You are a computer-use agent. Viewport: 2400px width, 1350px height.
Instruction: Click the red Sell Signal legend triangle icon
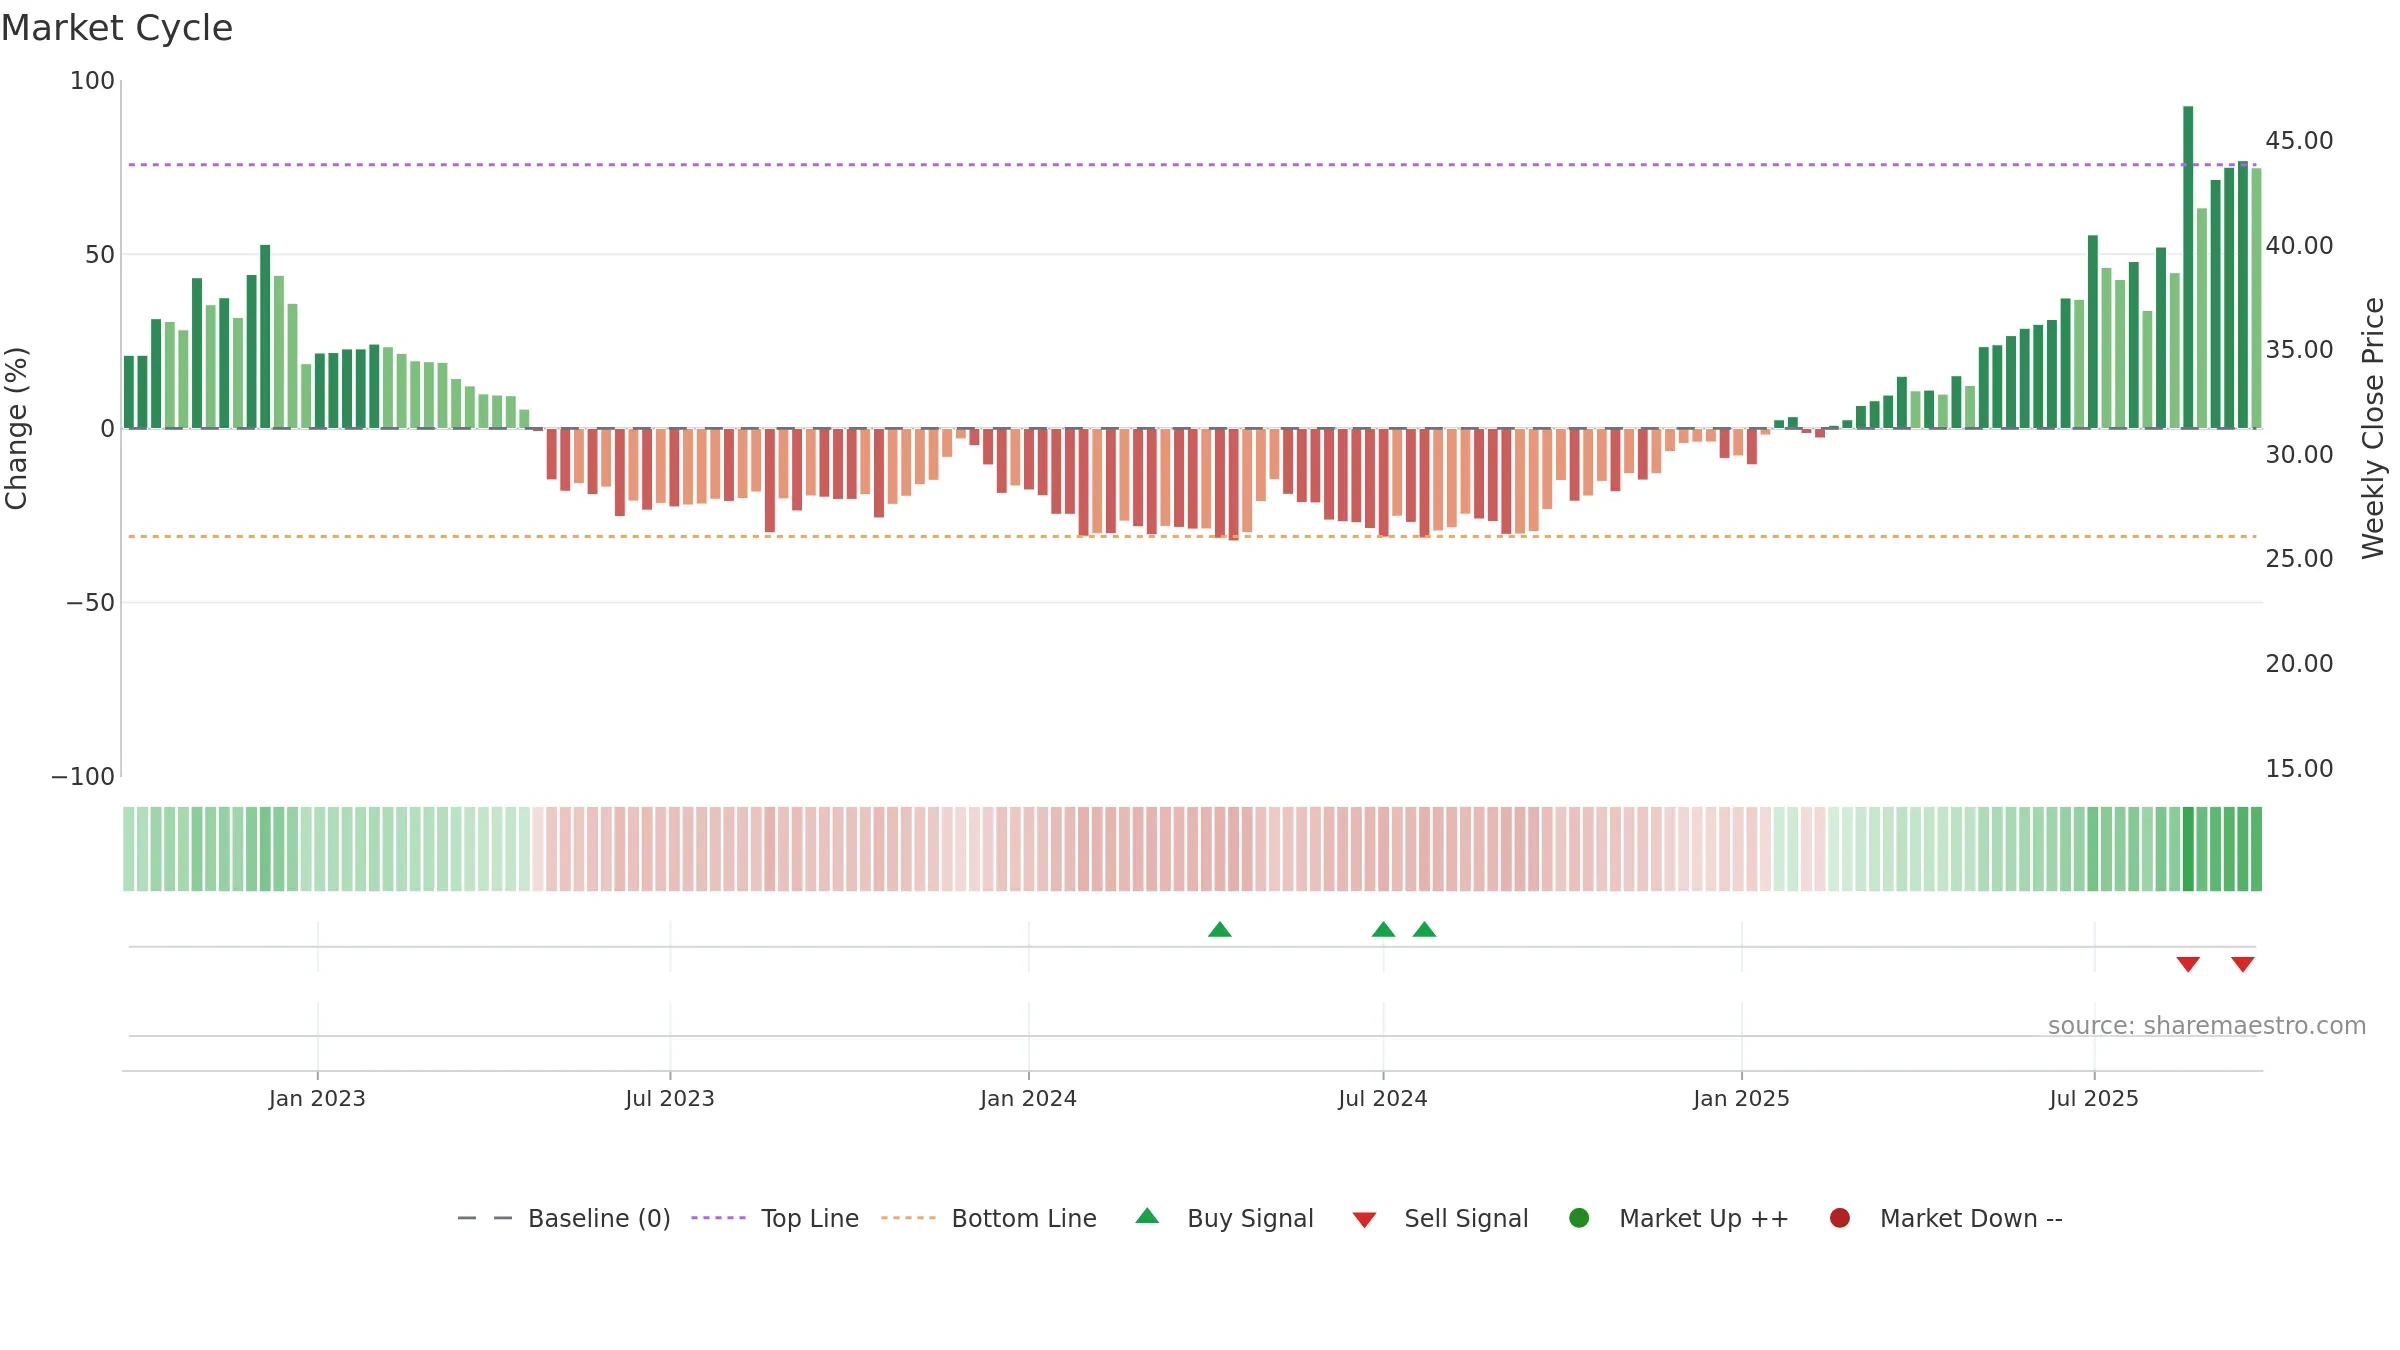1364,1220
